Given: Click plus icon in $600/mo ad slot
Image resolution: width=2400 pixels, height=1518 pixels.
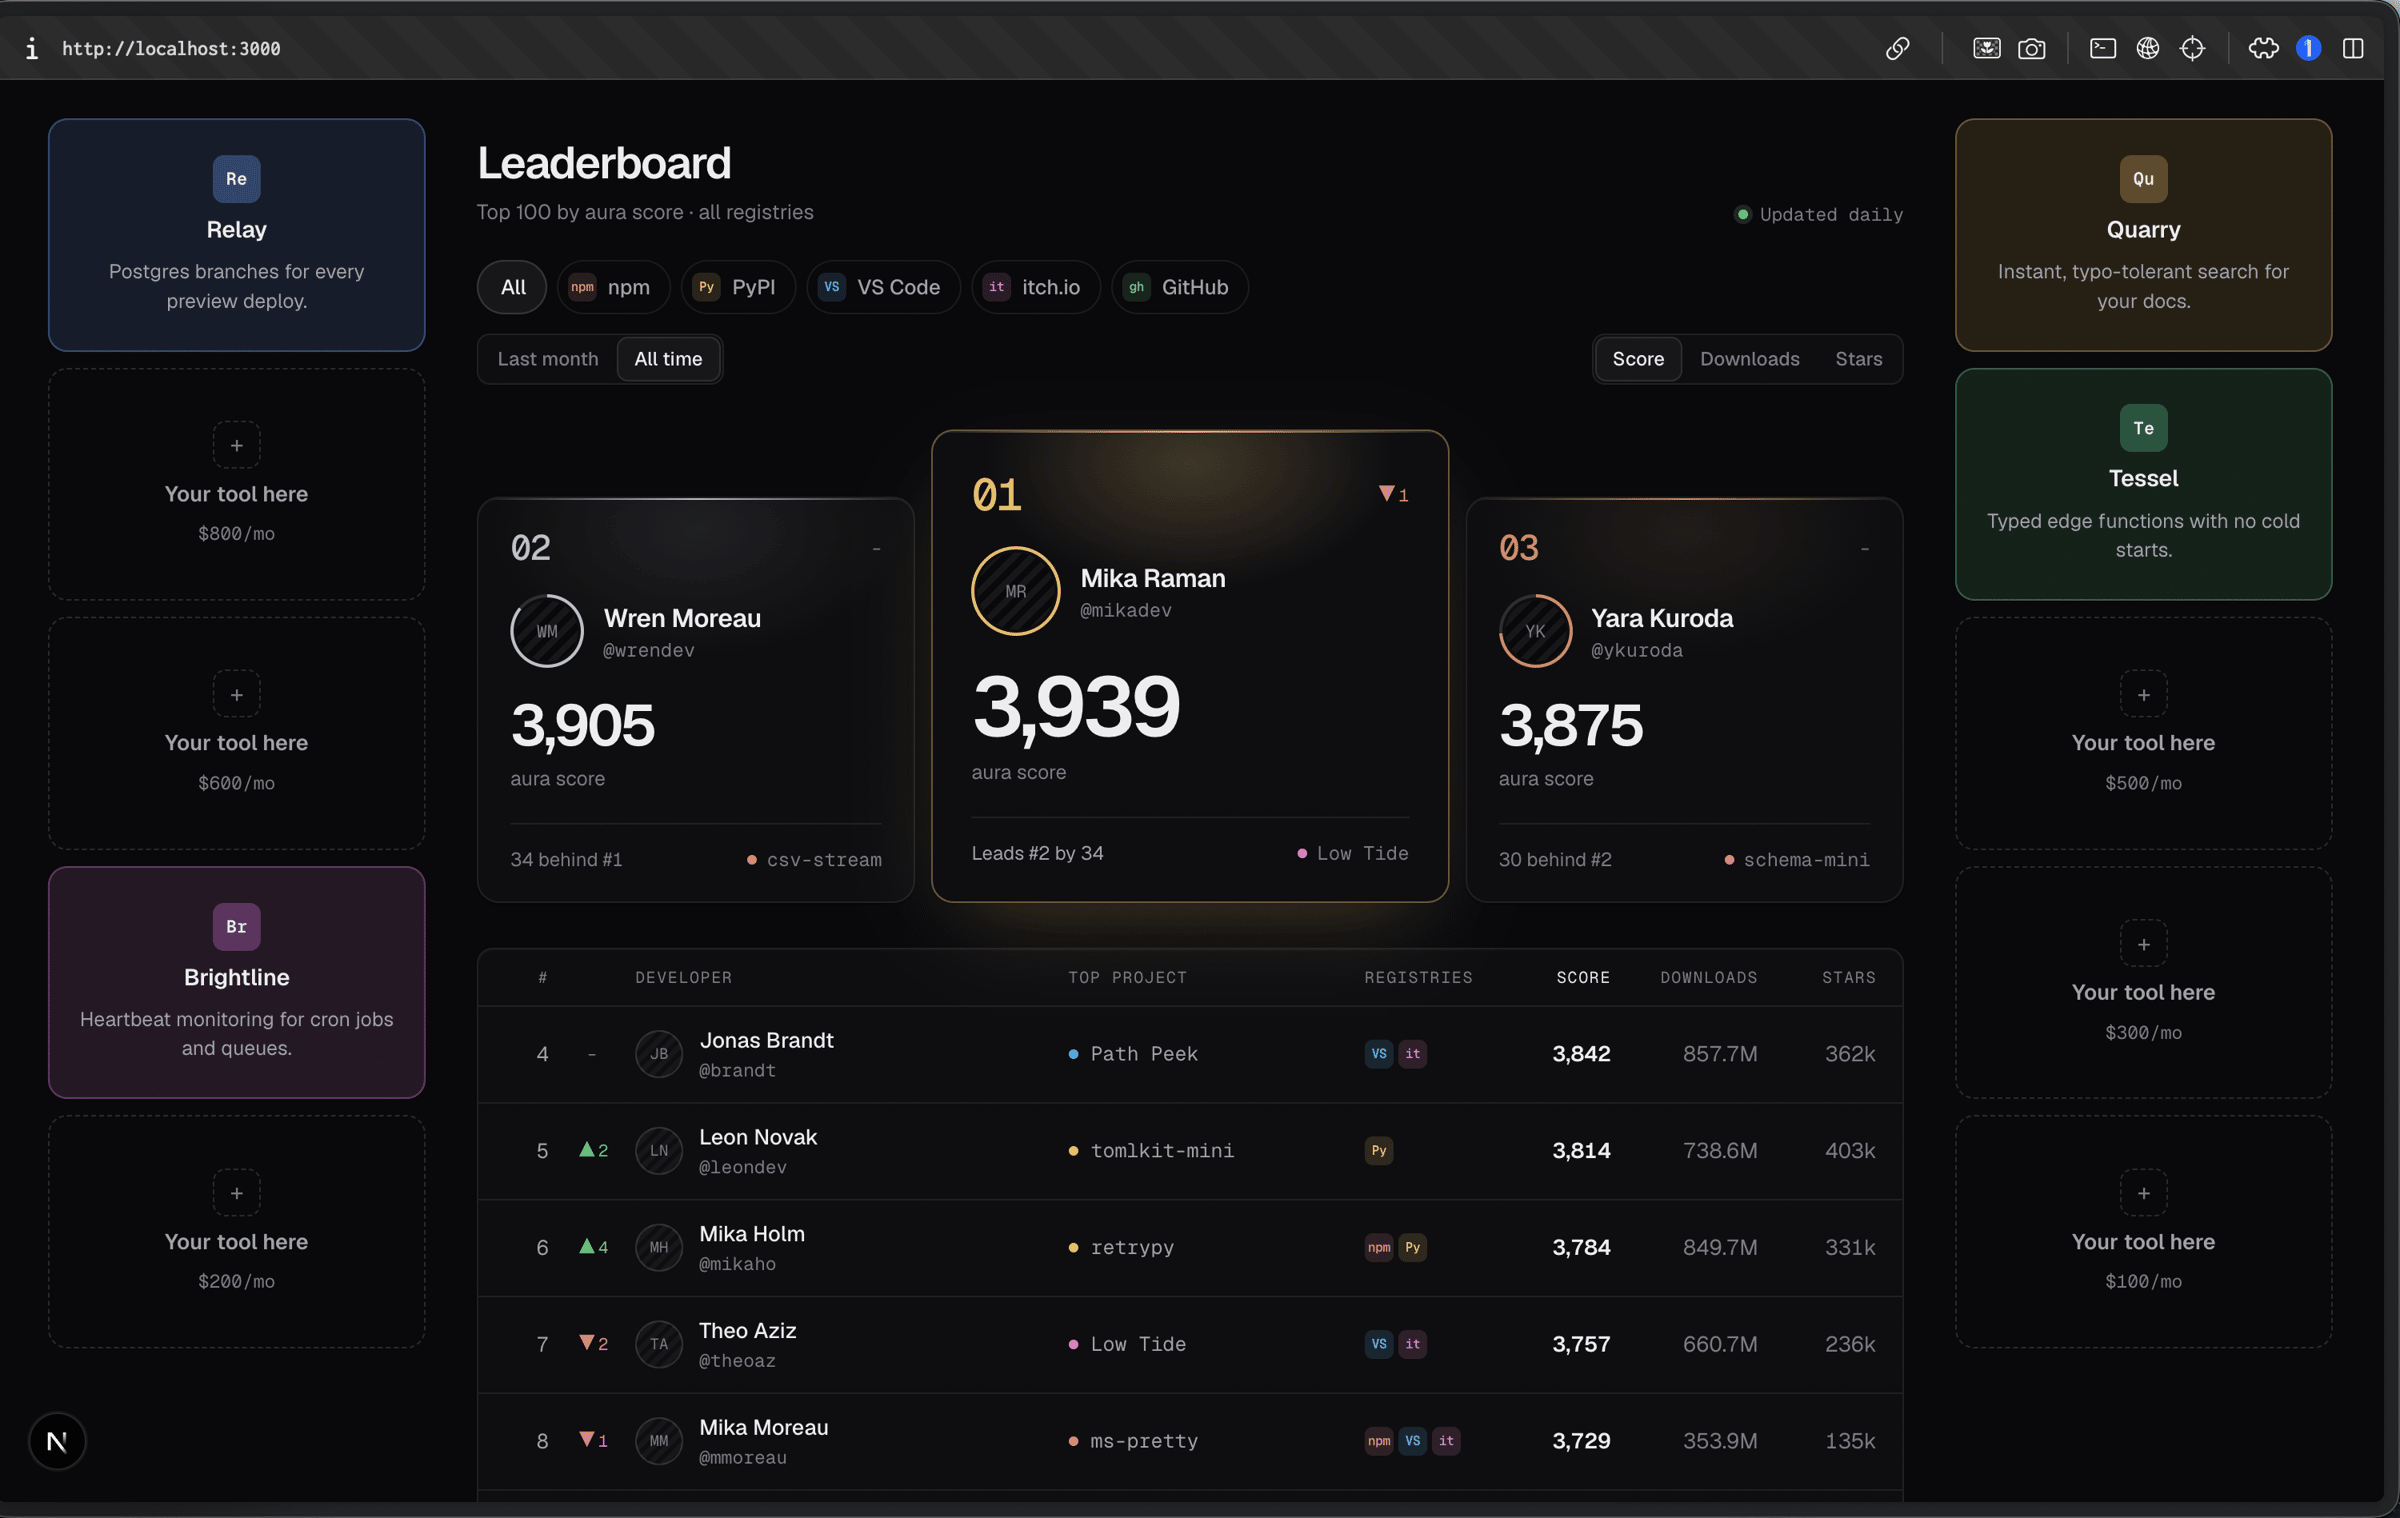Looking at the screenshot, I should pos(236,694).
